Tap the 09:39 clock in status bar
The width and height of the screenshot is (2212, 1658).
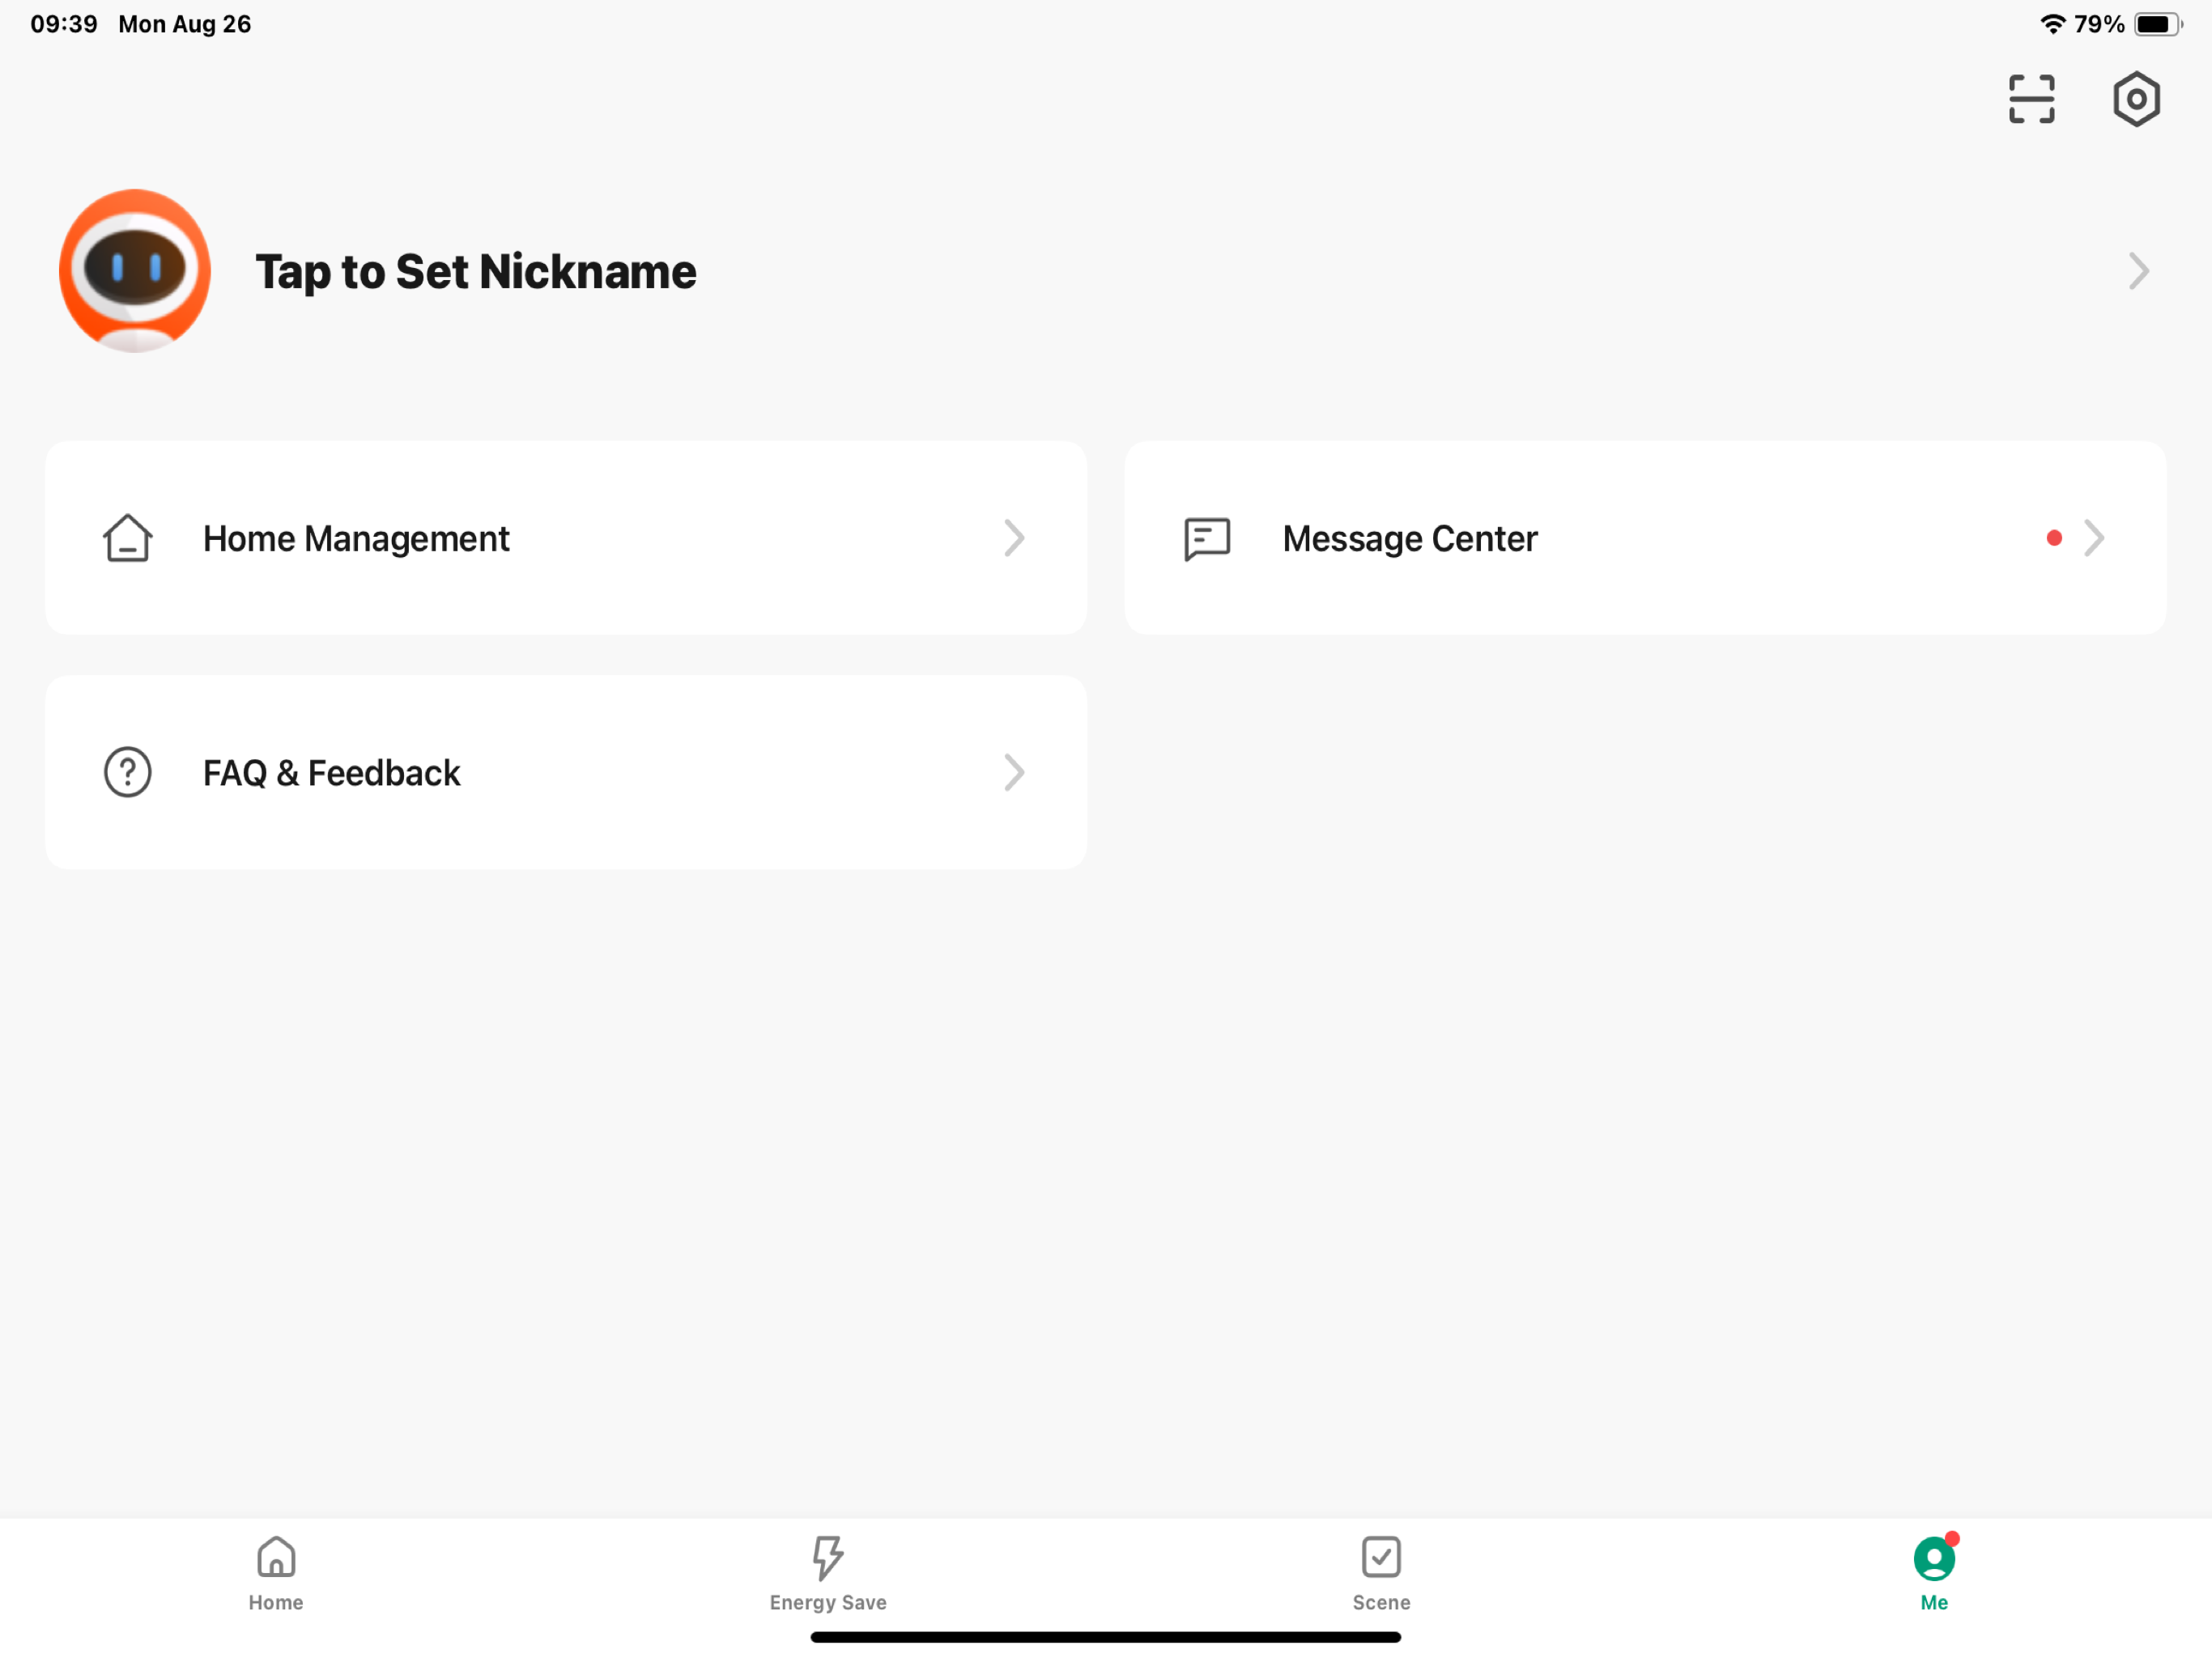[64, 24]
